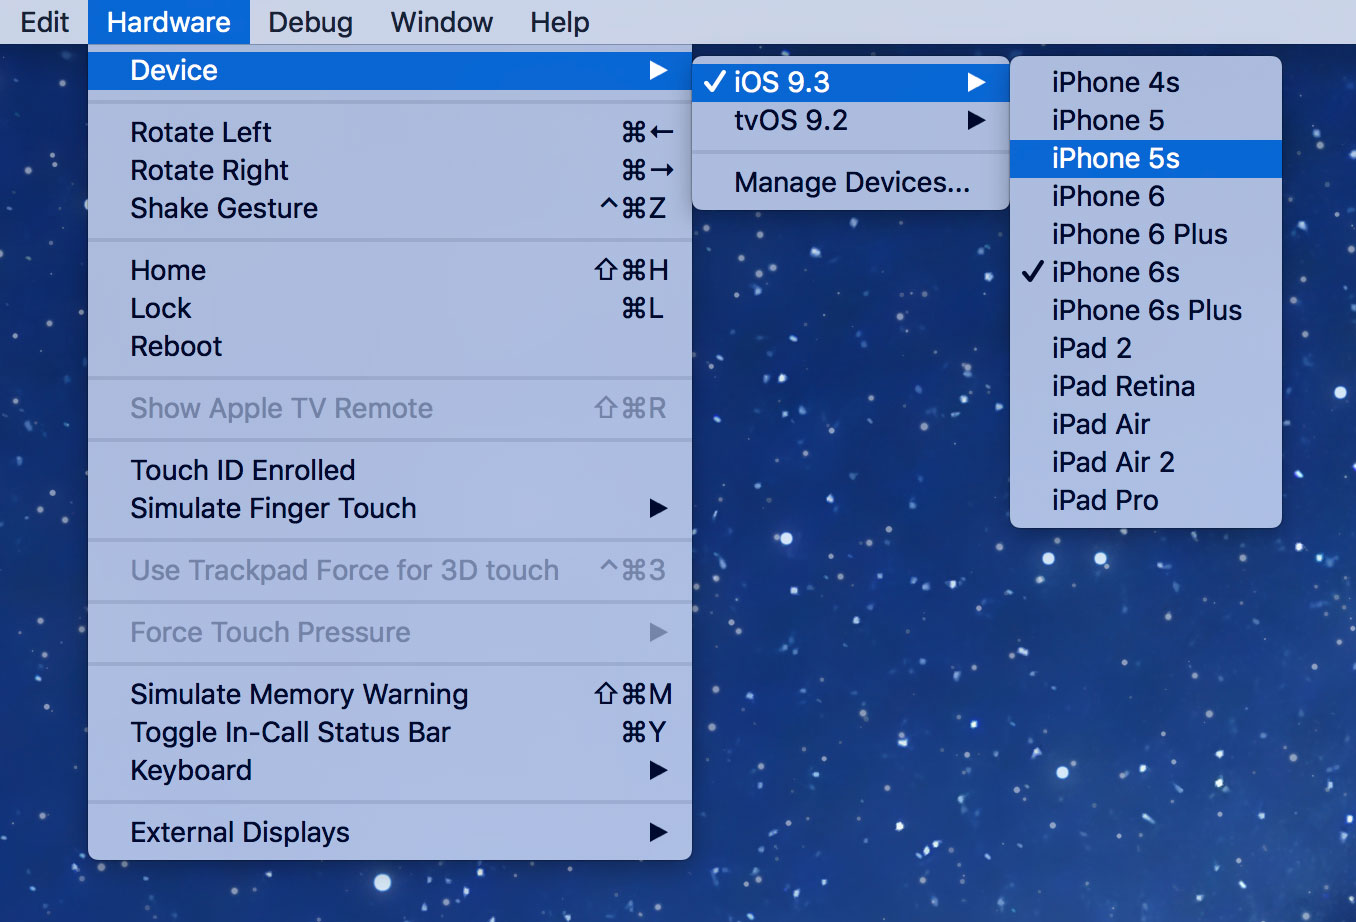The image size is (1356, 922).
Task: Close the Hardware menu in menu bar
Action: [168, 22]
